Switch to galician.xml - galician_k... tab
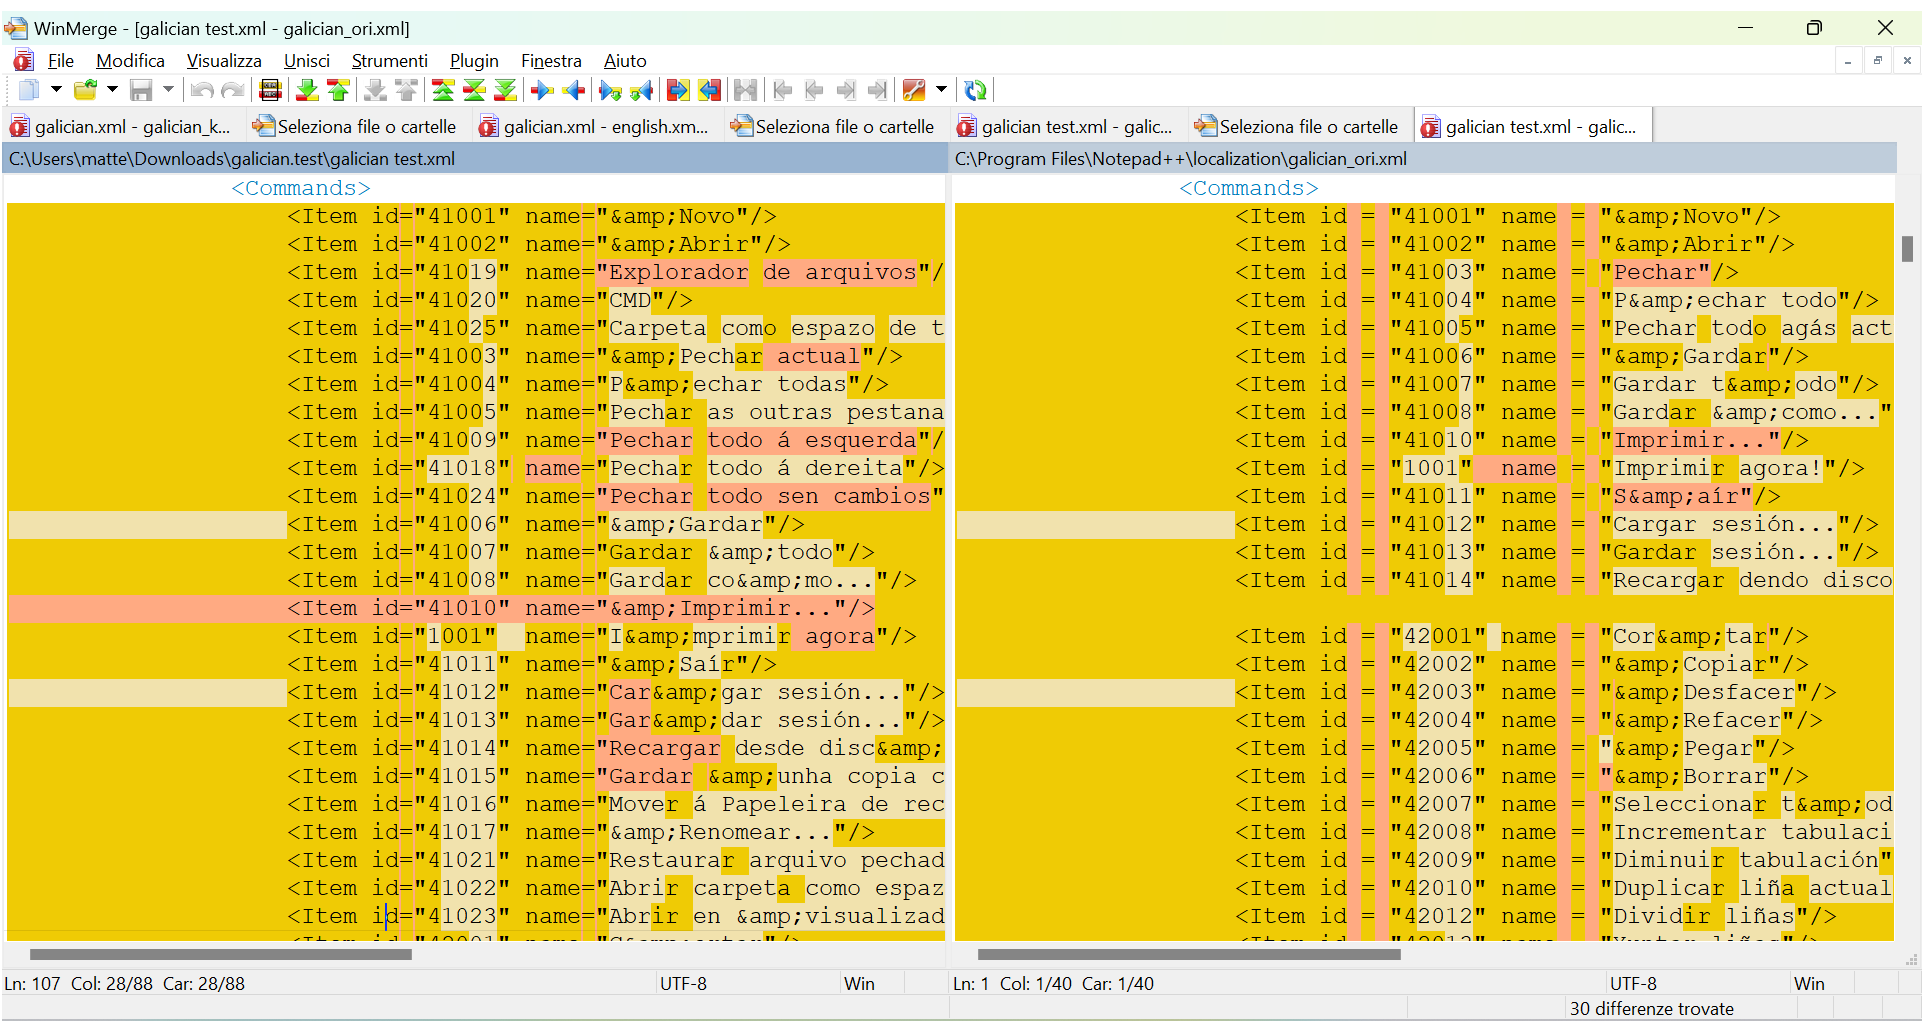The image size is (1924, 1021). [x=121, y=127]
